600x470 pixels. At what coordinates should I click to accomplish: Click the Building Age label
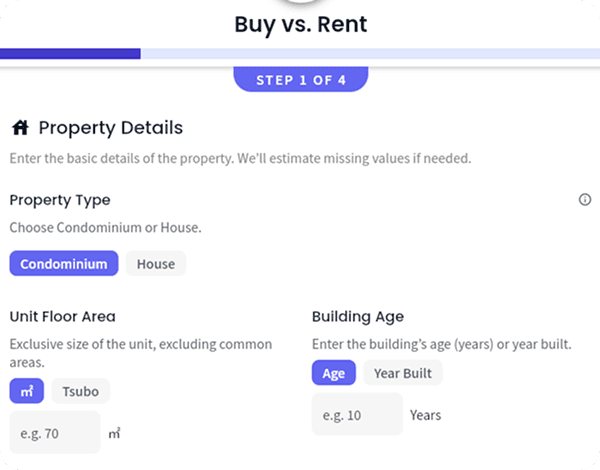(358, 317)
